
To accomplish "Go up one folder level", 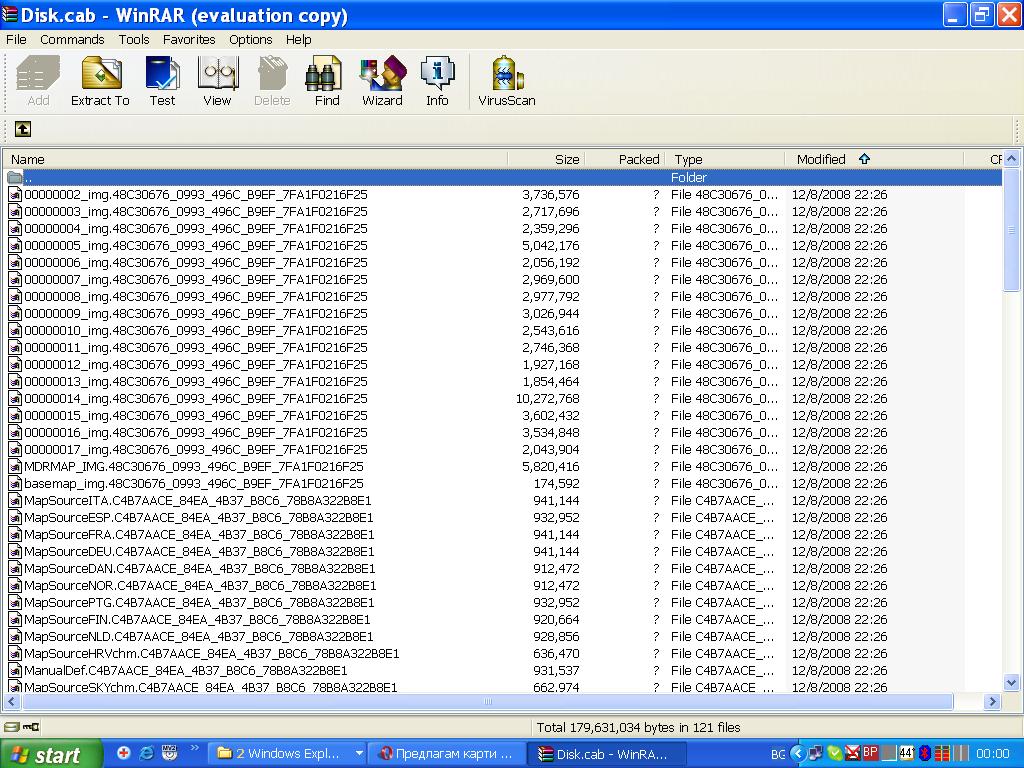I will (22, 129).
